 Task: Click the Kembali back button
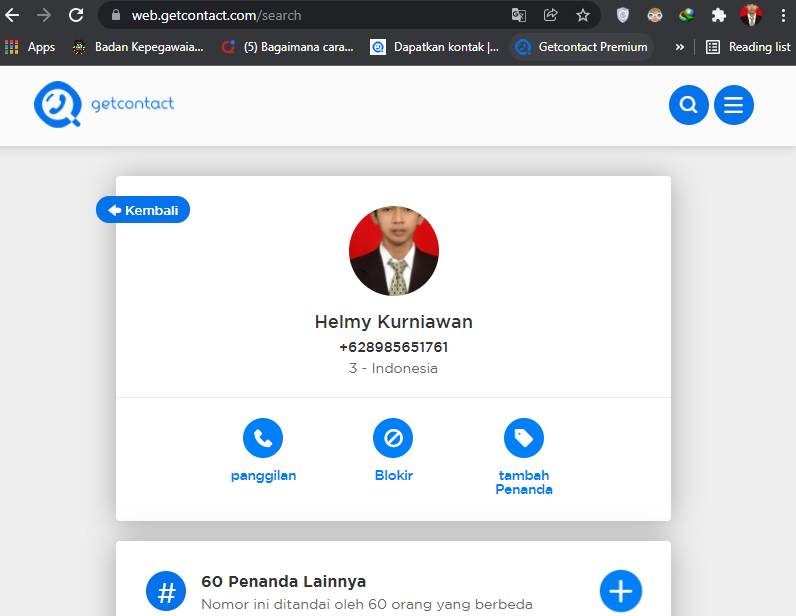[x=143, y=210]
